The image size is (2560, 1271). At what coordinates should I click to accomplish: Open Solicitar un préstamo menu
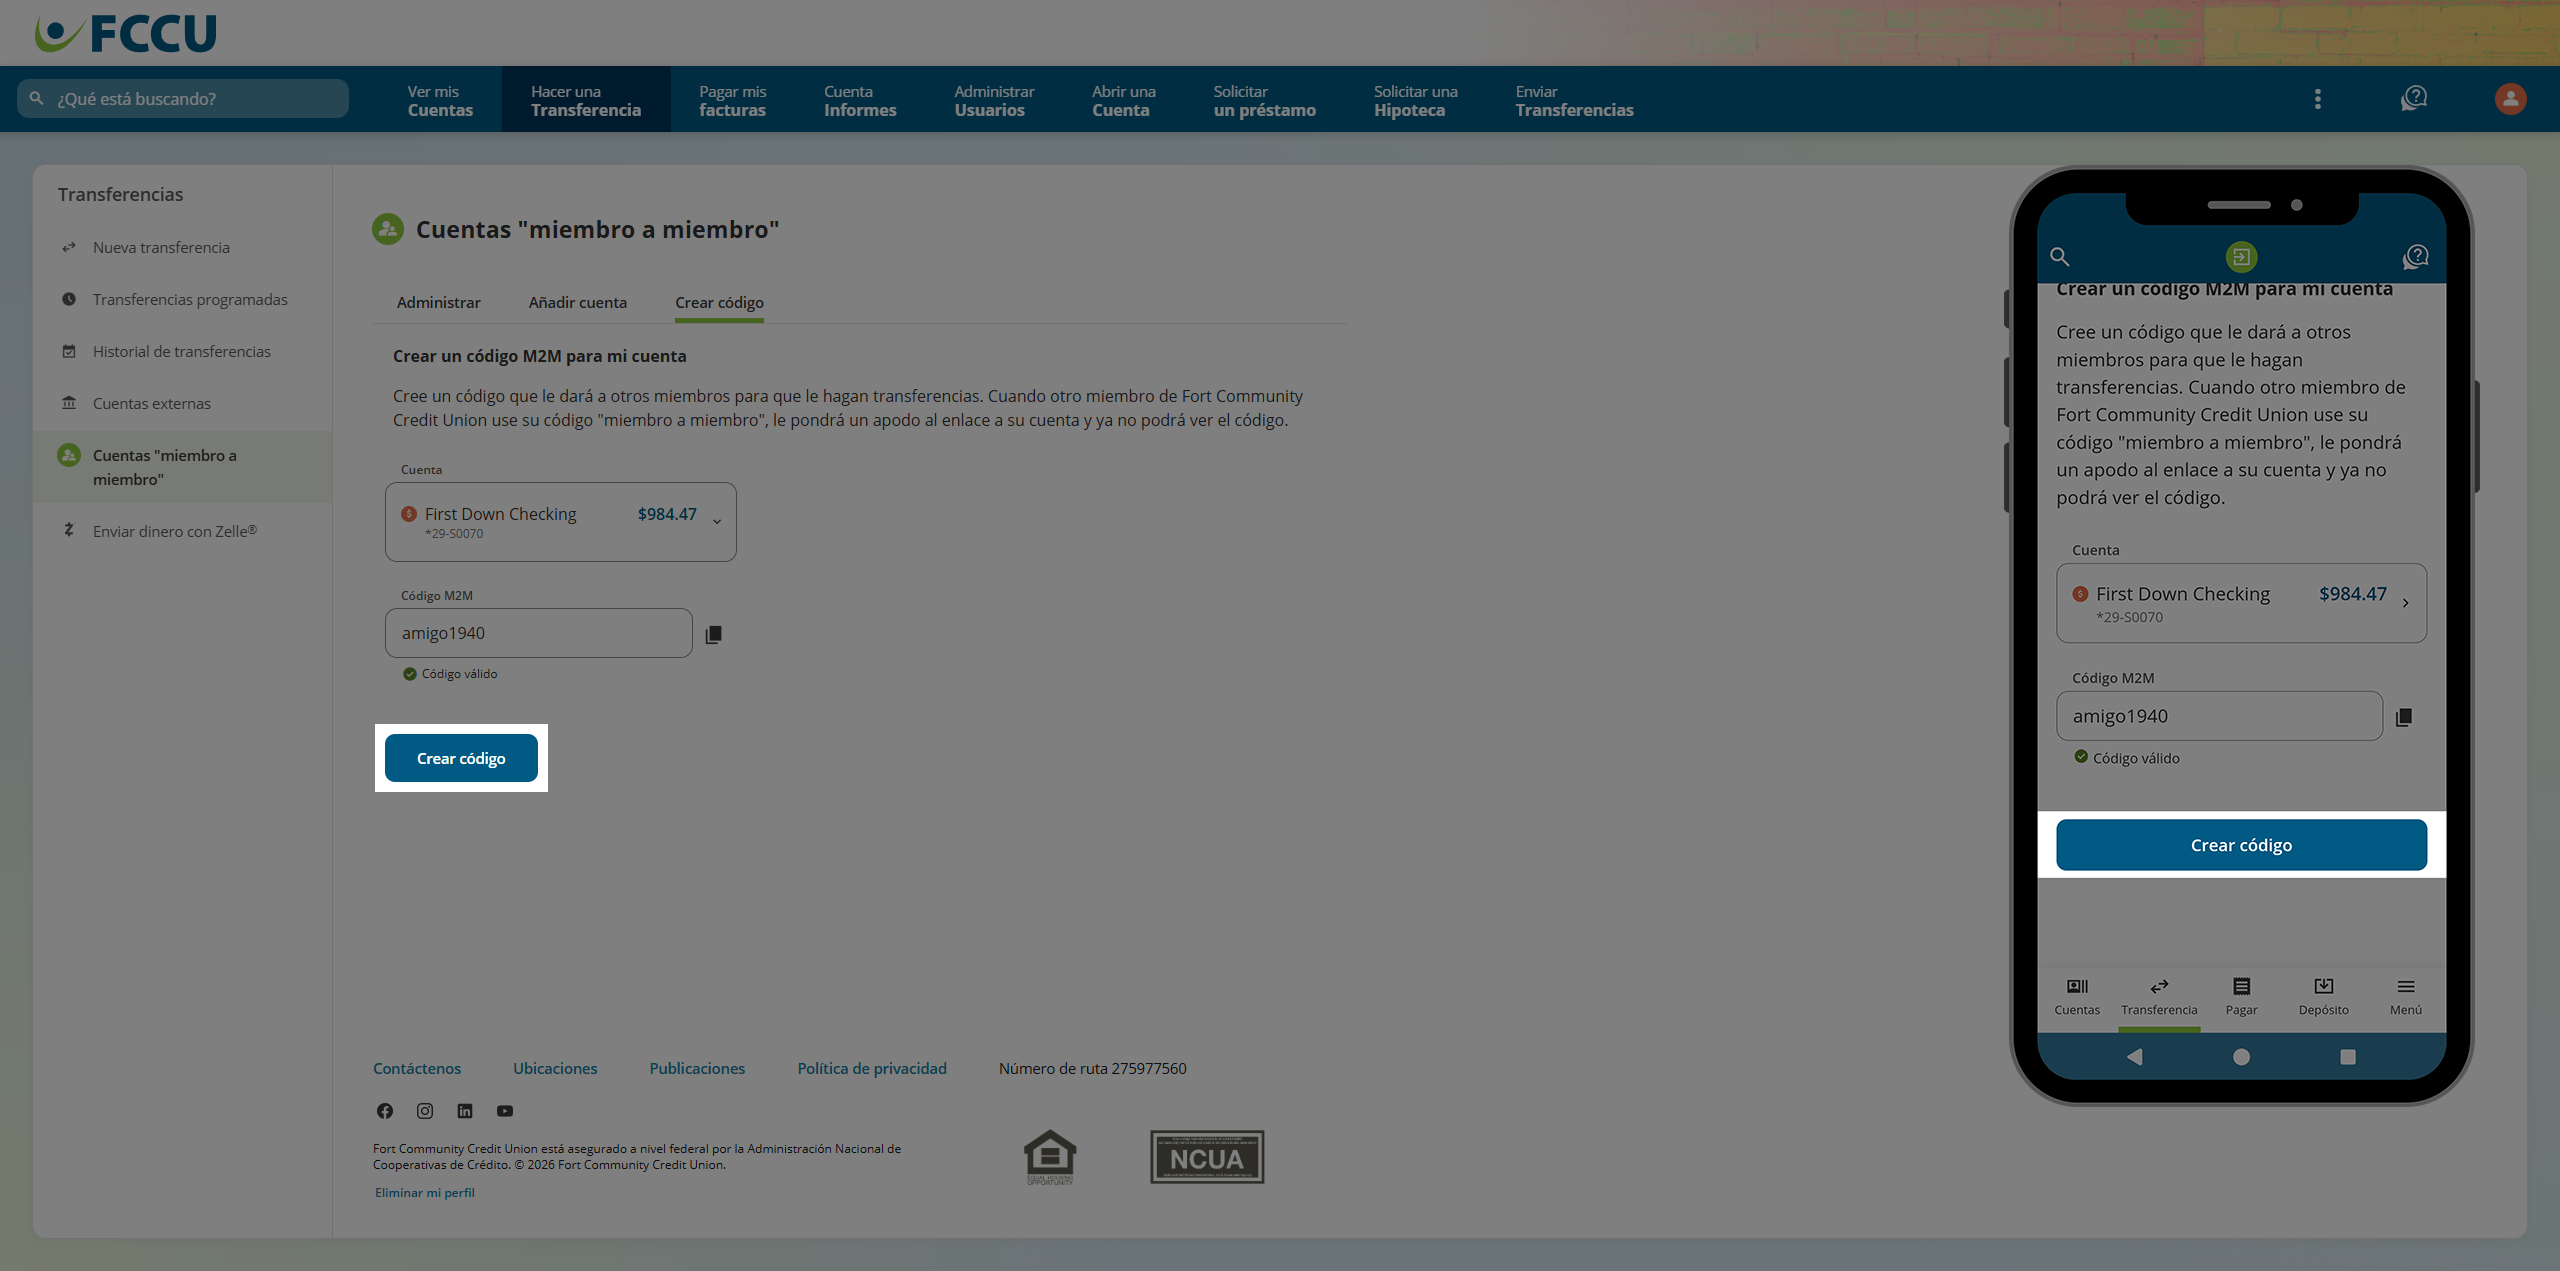1264,100
